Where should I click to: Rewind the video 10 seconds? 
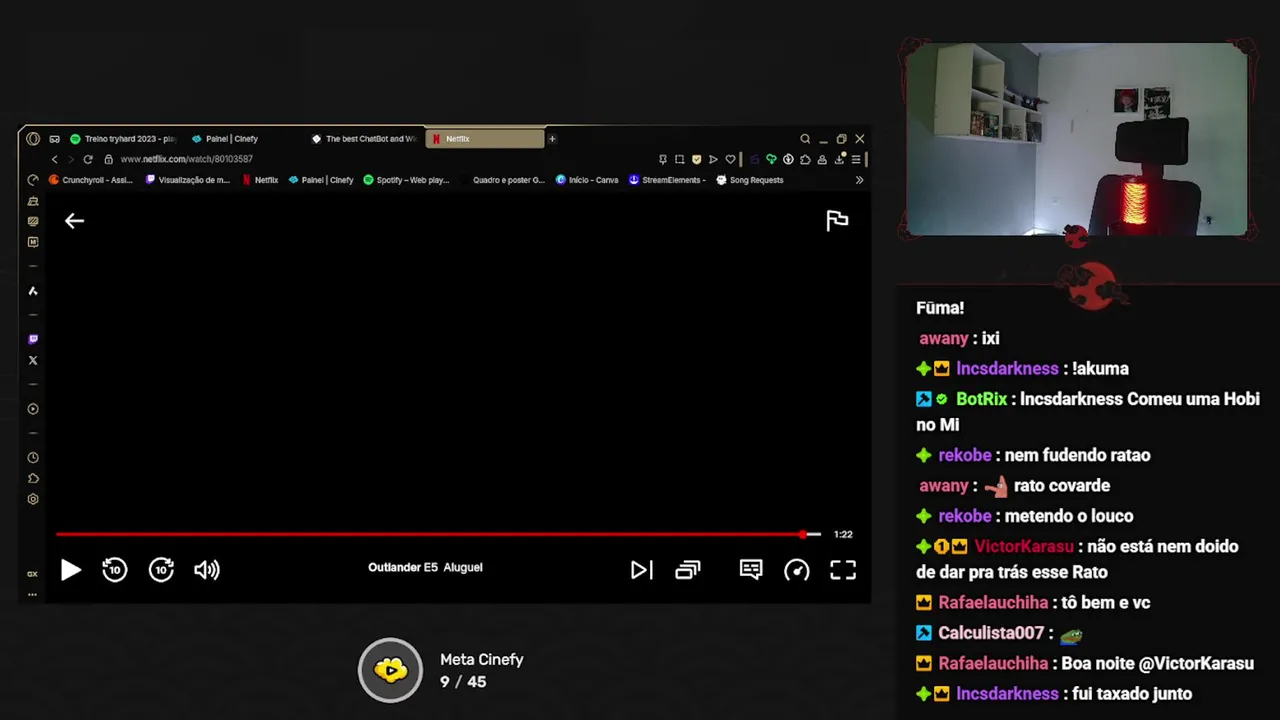[115, 570]
